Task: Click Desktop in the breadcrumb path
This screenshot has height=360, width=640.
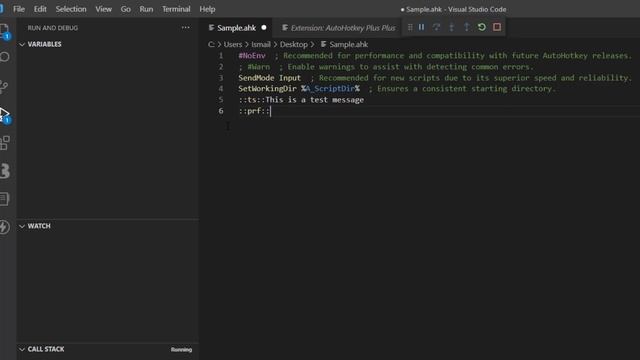Action: tap(293, 44)
